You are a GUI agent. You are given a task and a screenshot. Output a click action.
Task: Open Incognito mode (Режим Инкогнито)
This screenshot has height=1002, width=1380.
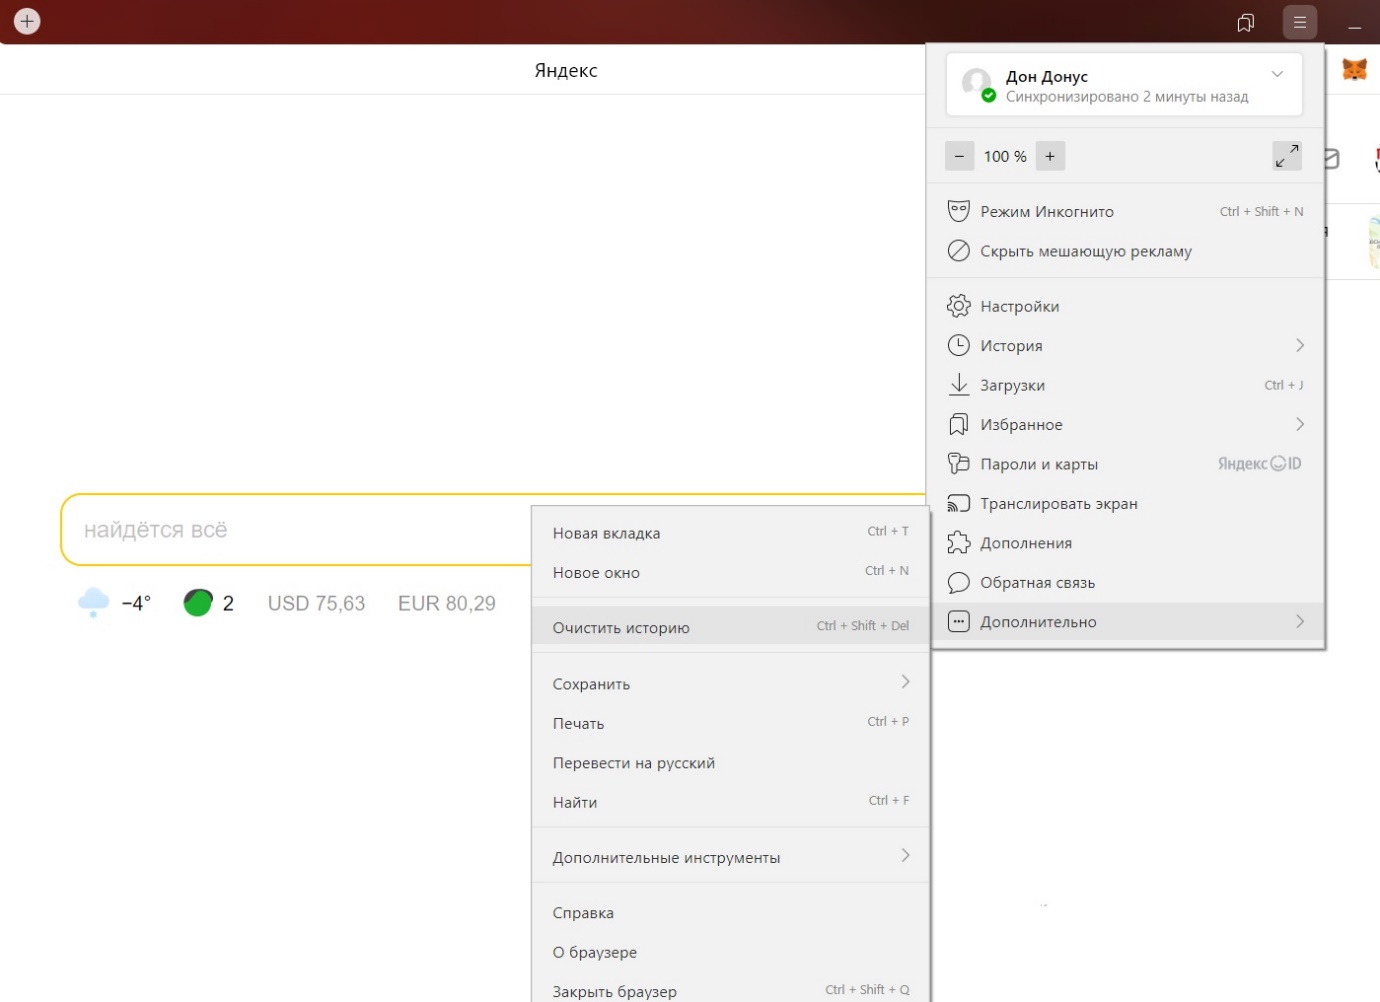click(x=1046, y=212)
